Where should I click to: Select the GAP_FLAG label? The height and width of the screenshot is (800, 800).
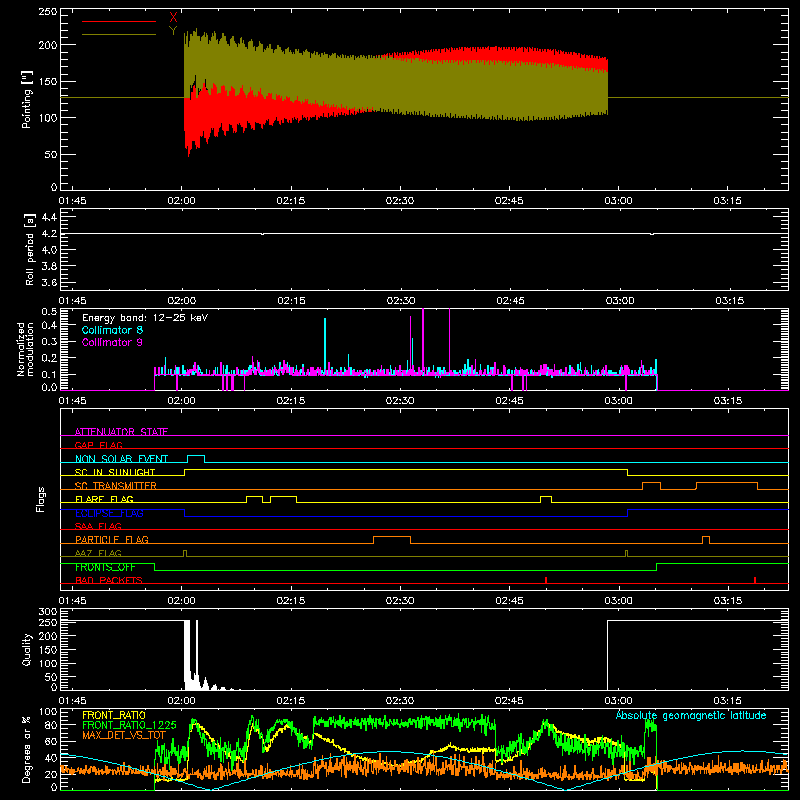pos(98,445)
